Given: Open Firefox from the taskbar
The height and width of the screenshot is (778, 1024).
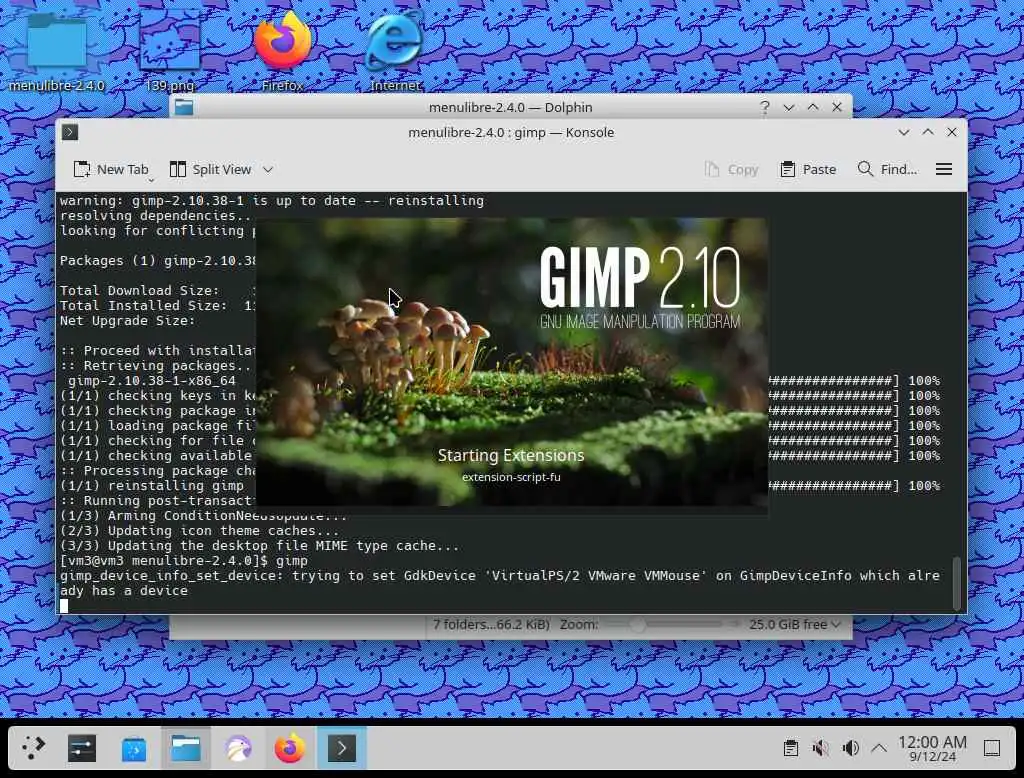Looking at the screenshot, I should [x=290, y=749].
